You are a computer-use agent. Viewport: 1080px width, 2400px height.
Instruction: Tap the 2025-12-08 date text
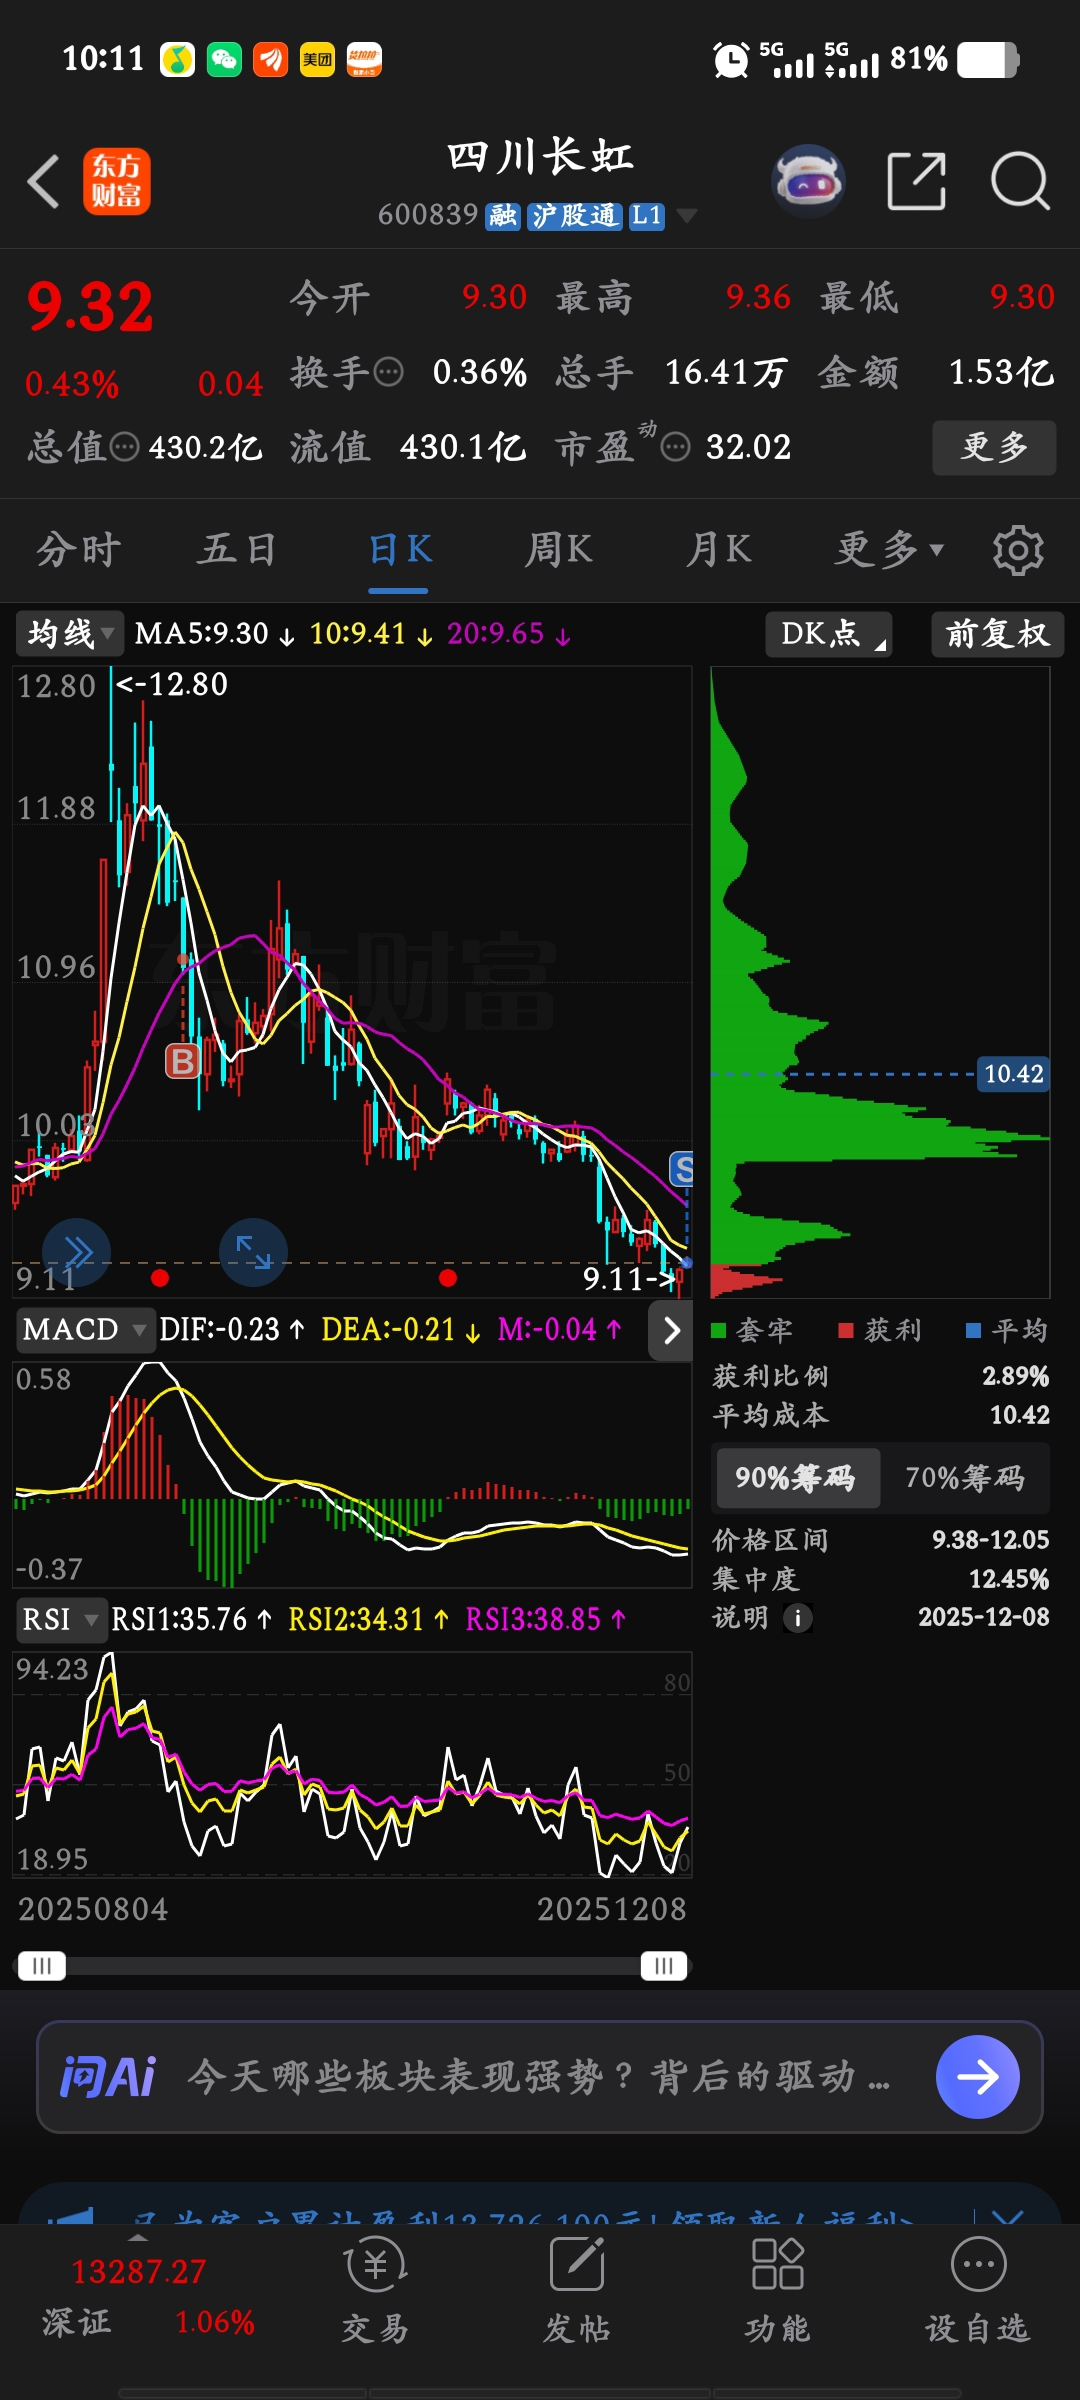(x=984, y=1617)
